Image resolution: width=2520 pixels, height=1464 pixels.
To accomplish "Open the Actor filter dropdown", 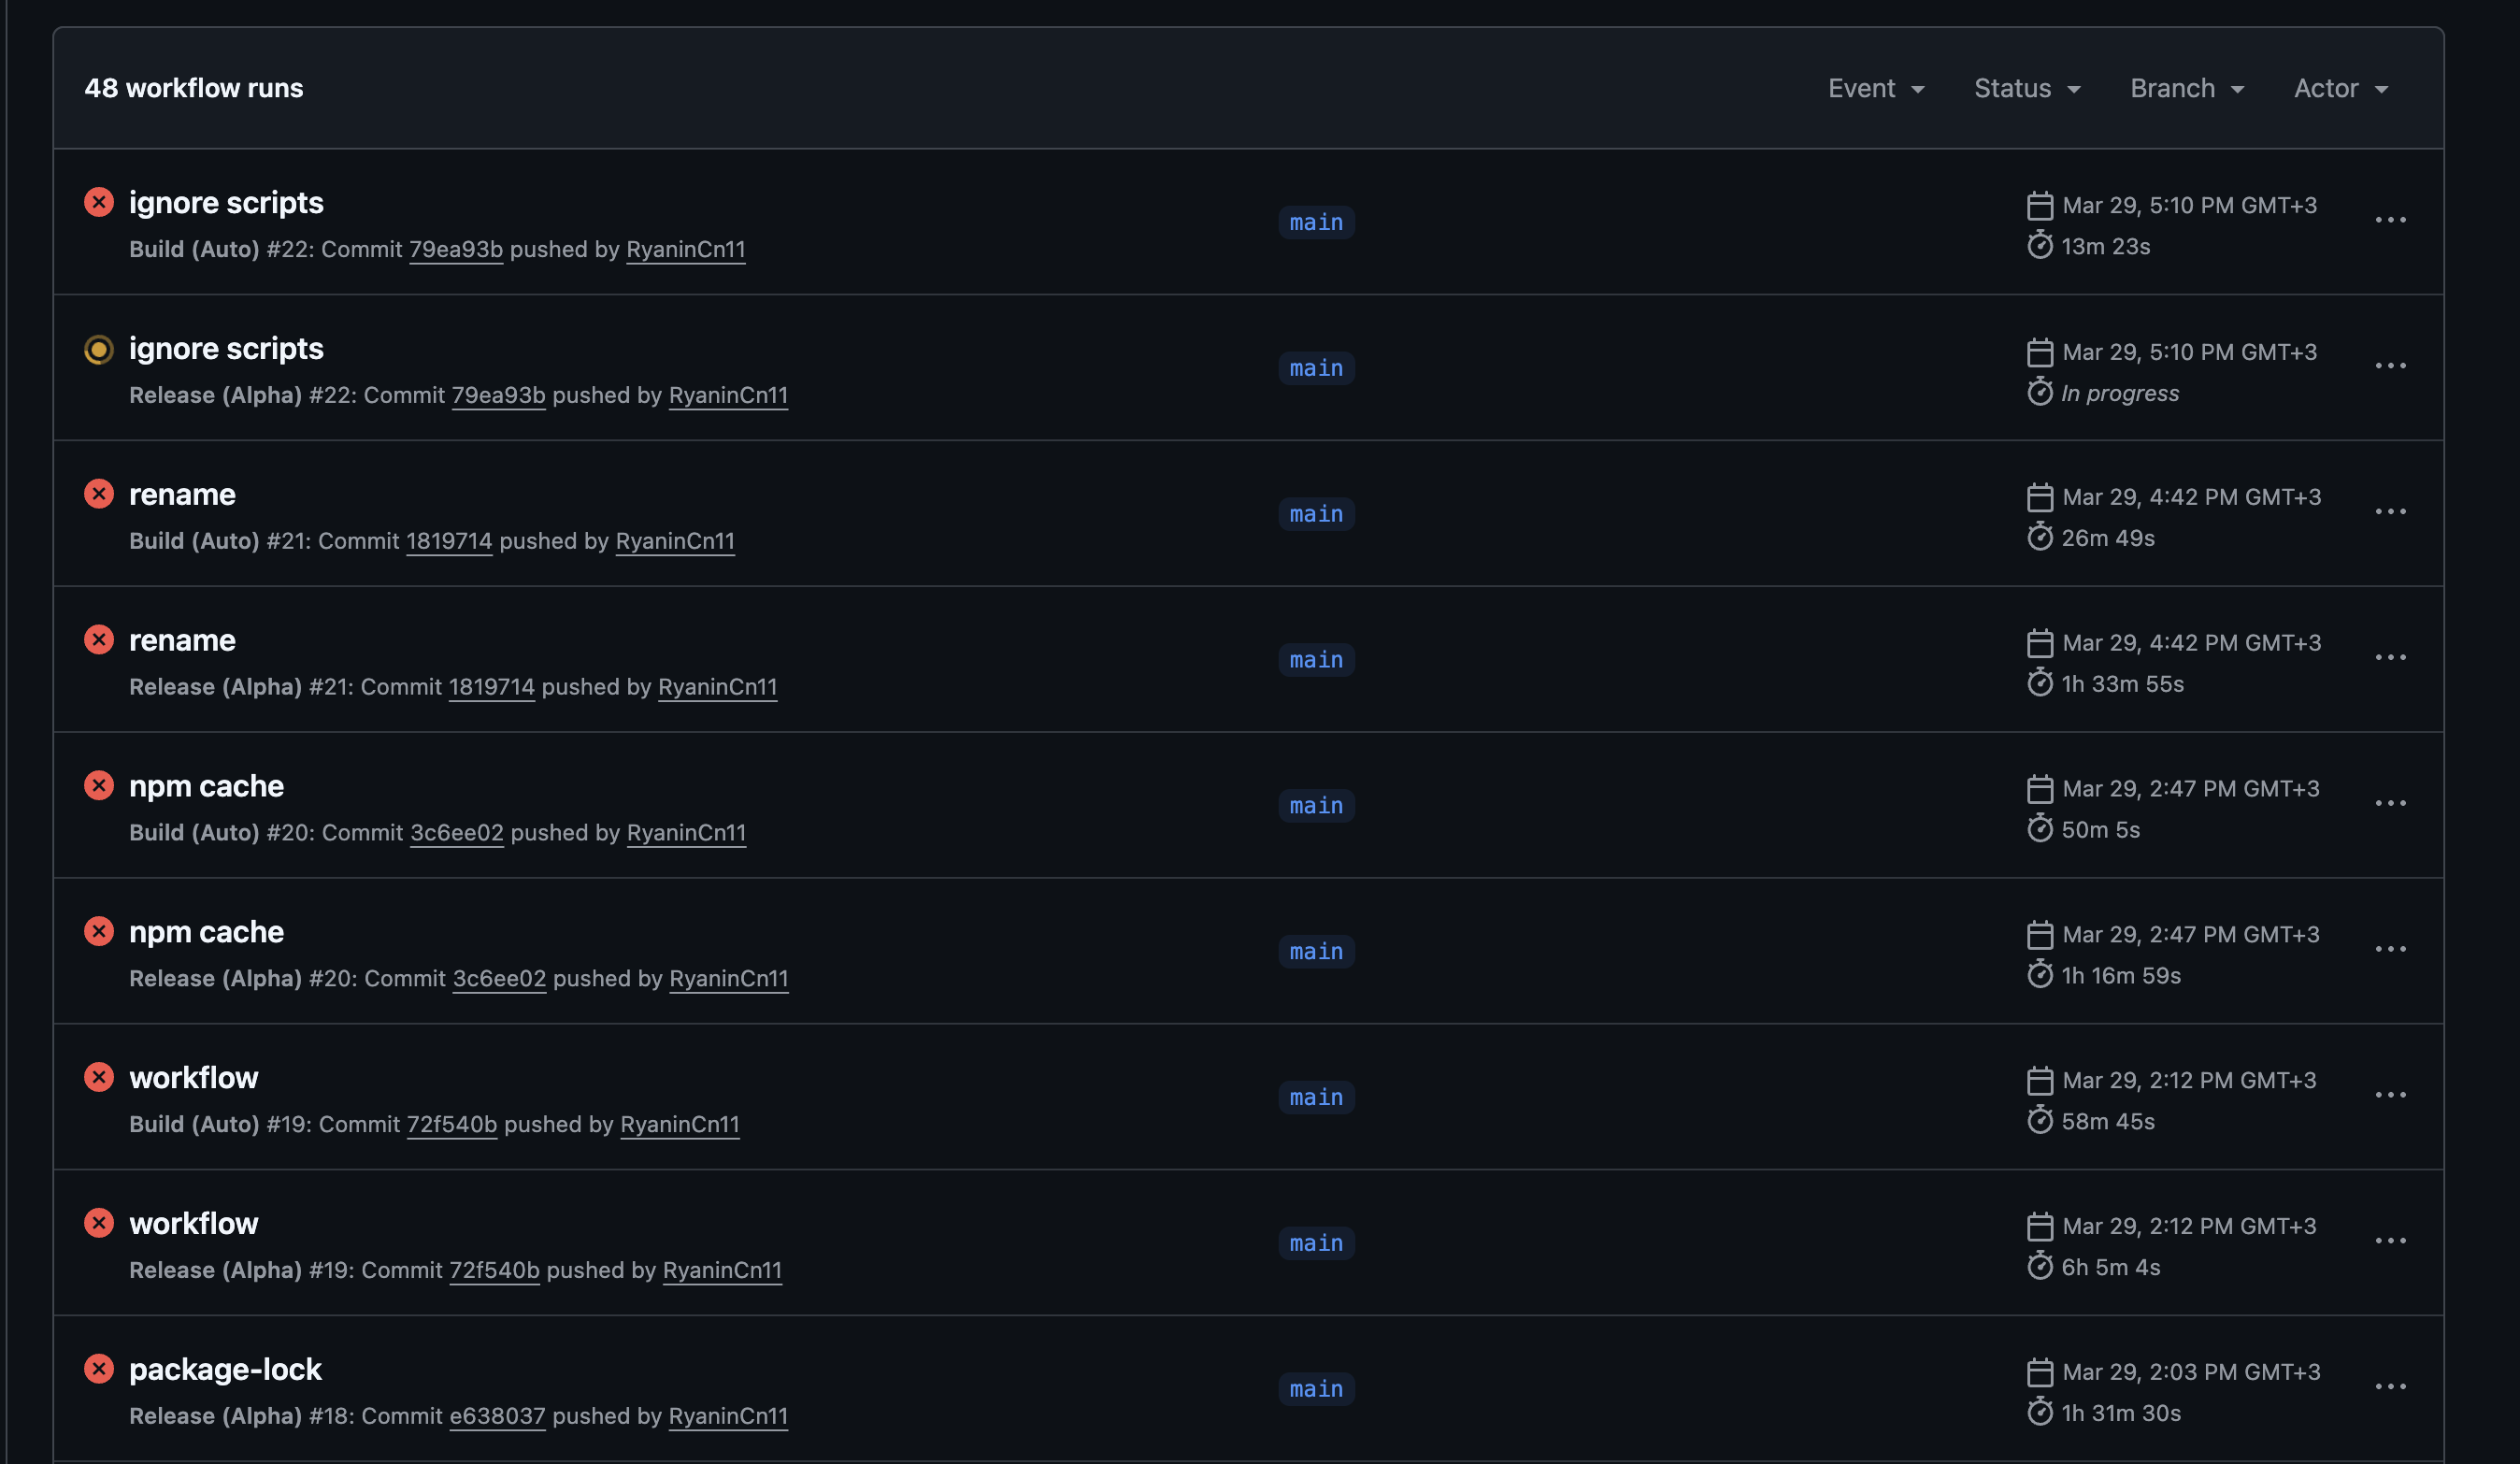I will click(x=2340, y=88).
